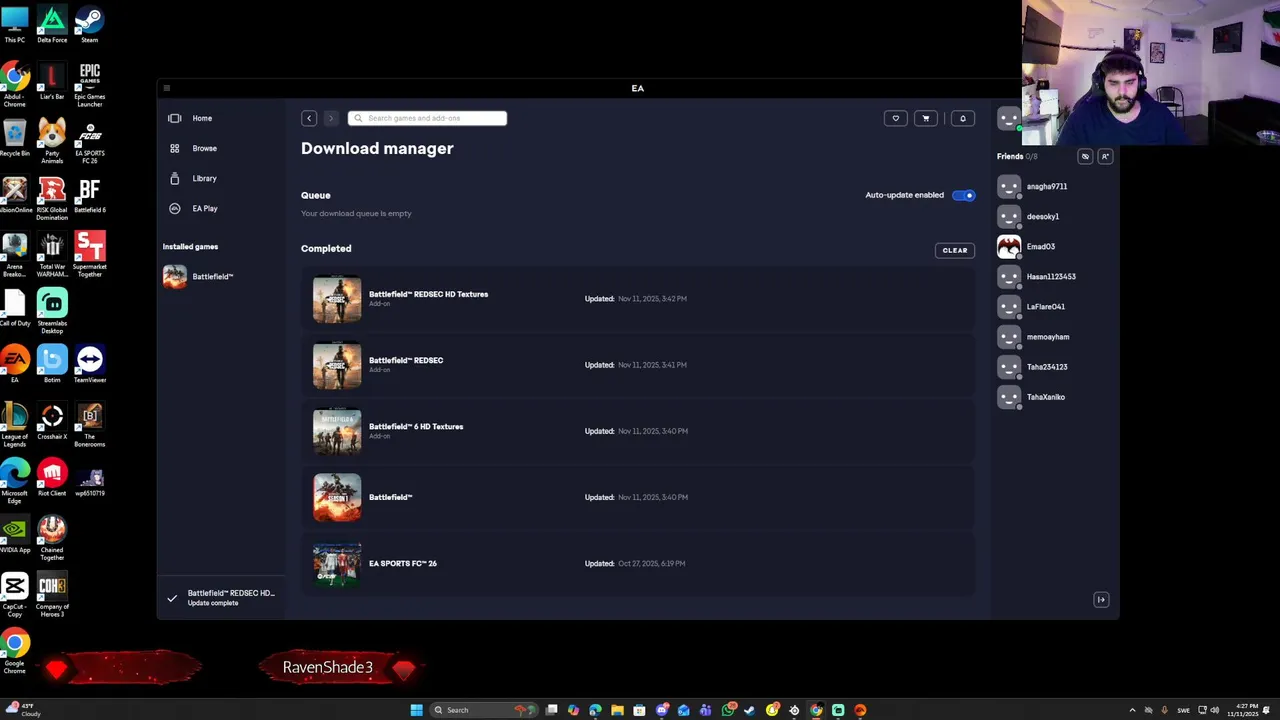Select the League of Legends desktop icon
1280x720 pixels.
(x=14, y=425)
